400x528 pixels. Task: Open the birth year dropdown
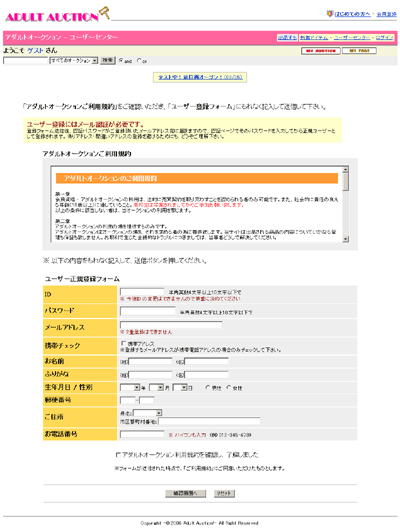[x=130, y=388]
